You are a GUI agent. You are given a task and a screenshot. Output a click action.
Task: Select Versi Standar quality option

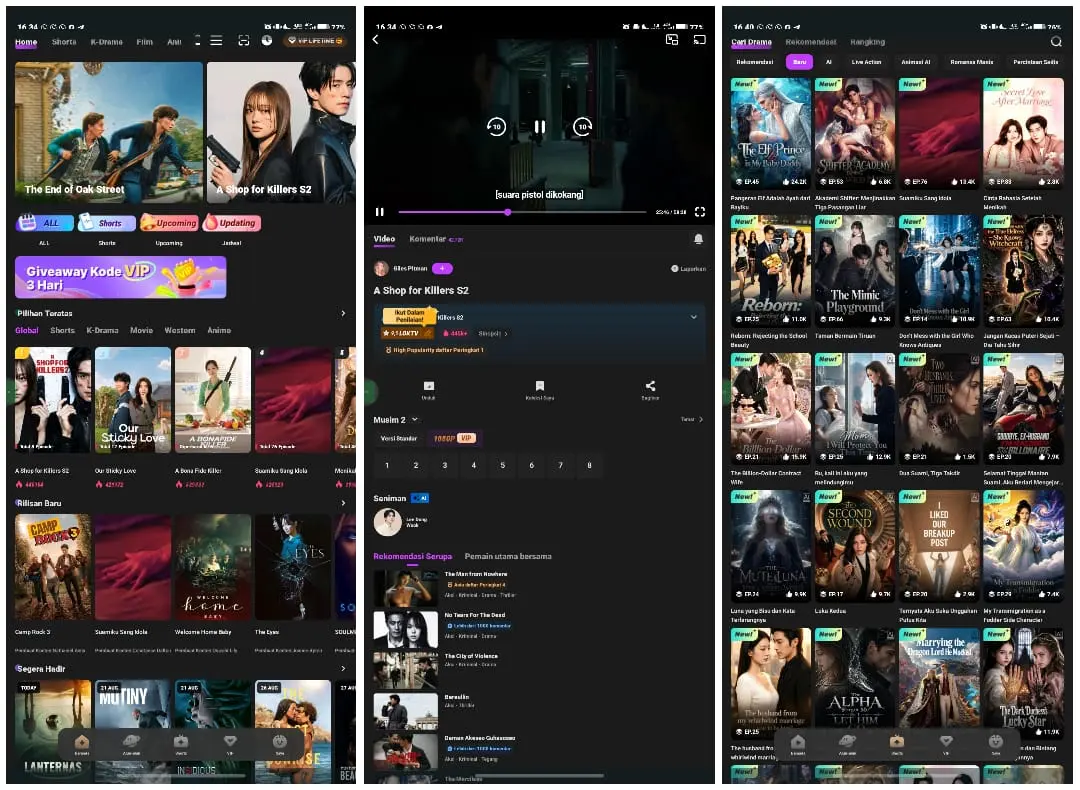coord(399,438)
